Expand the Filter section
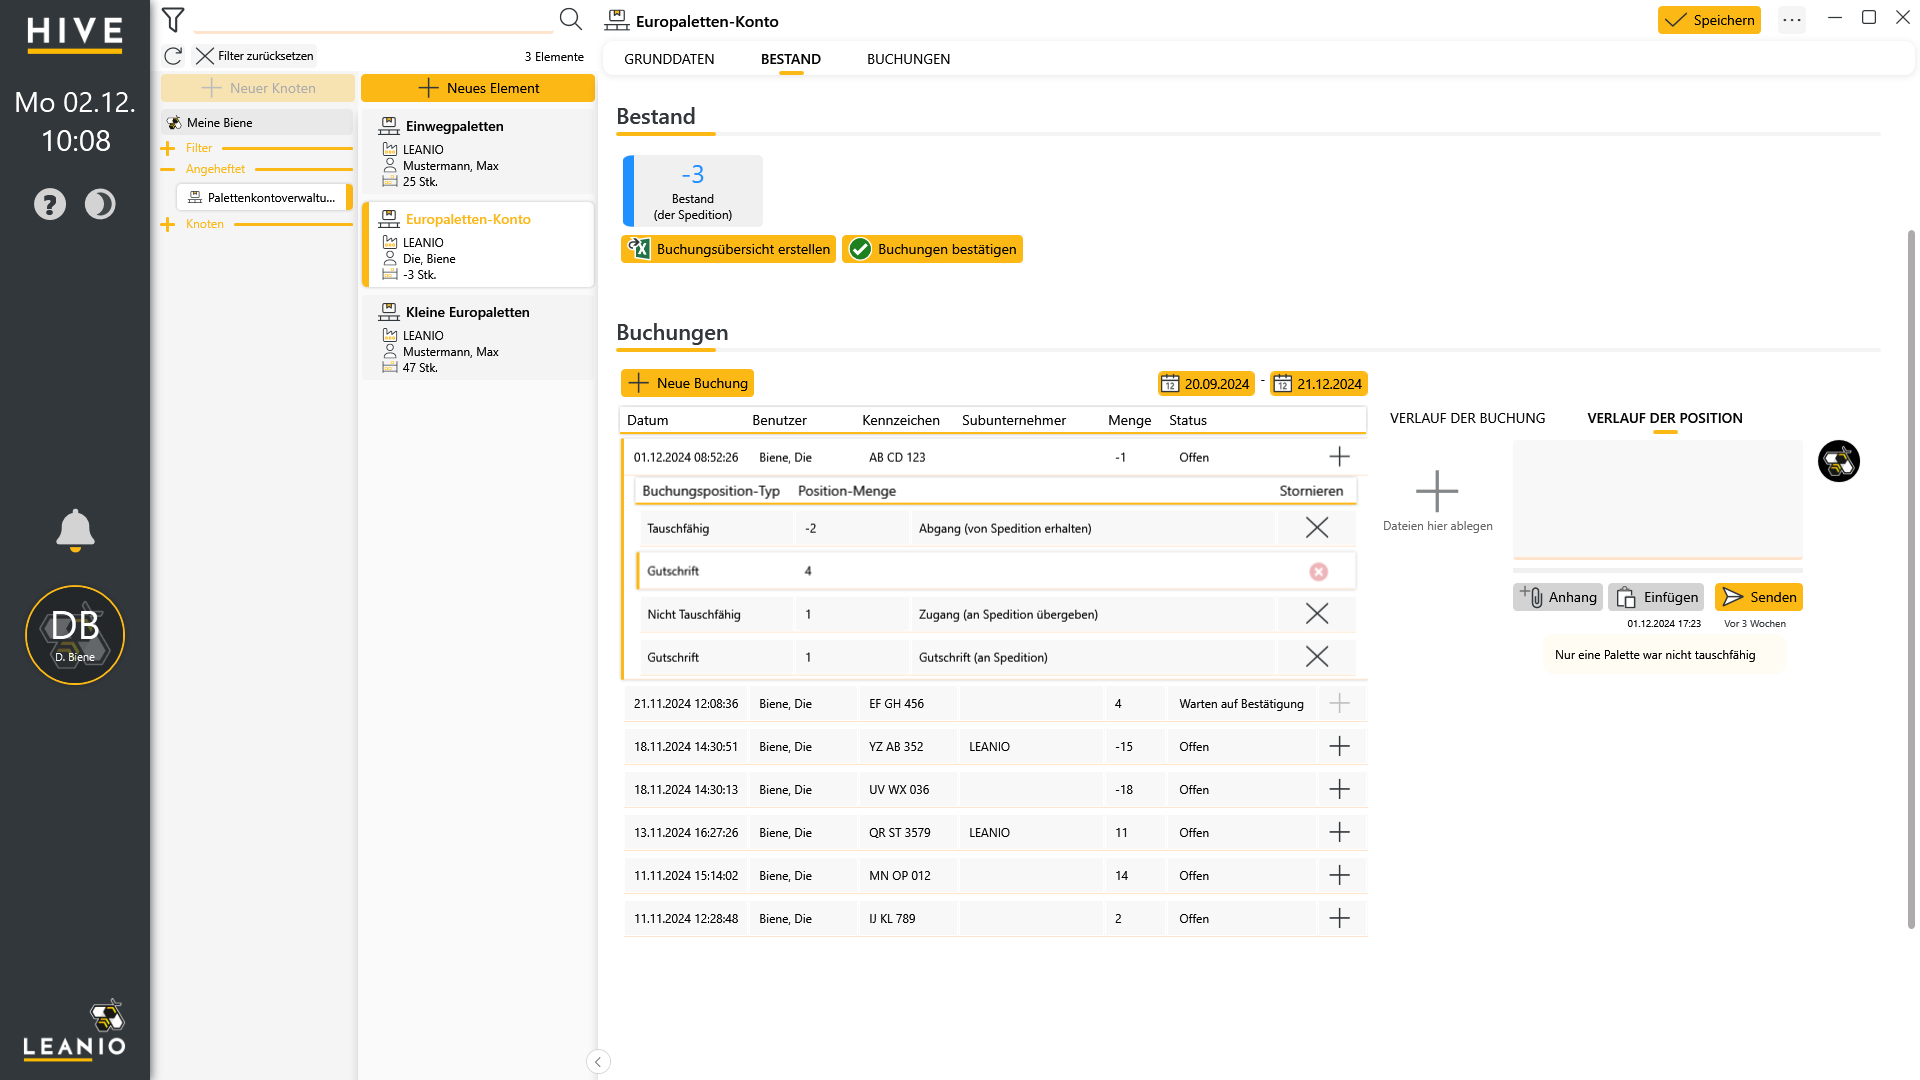This screenshot has width=1920, height=1080. (167, 148)
